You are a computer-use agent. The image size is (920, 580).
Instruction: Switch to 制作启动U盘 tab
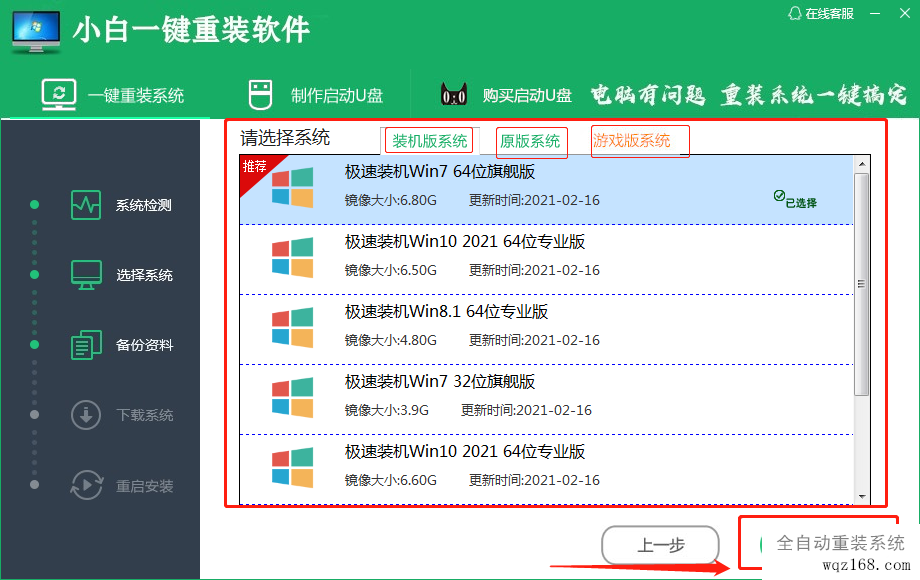point(316,95)
